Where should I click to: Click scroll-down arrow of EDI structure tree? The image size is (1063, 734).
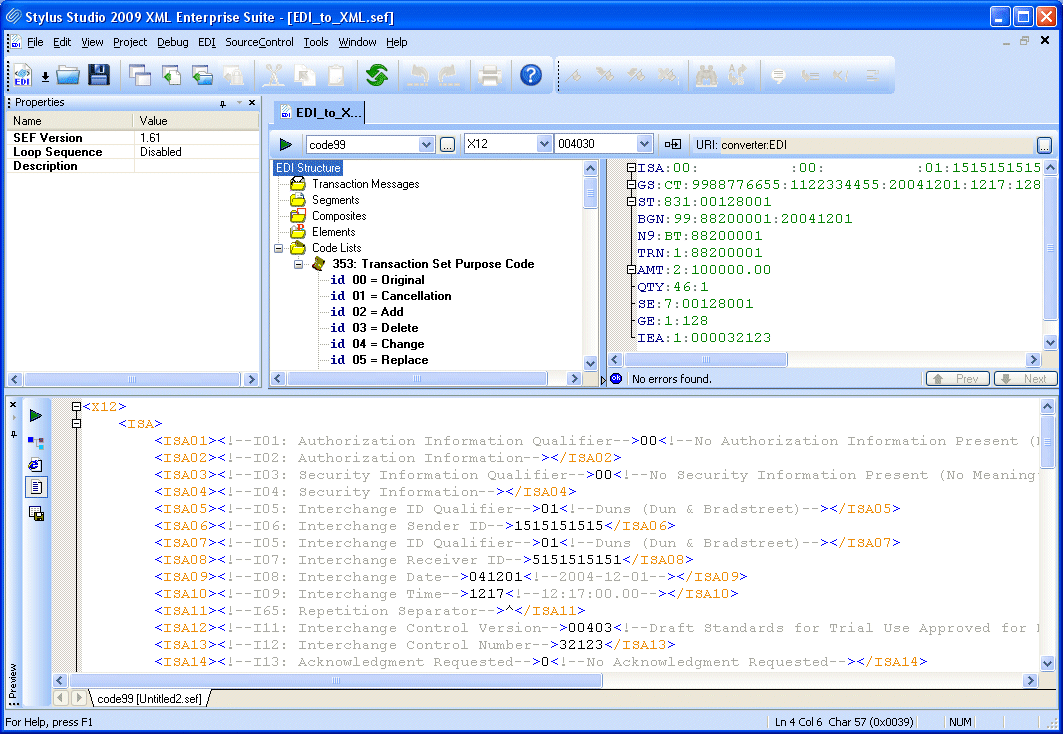(x=590, y=363)
